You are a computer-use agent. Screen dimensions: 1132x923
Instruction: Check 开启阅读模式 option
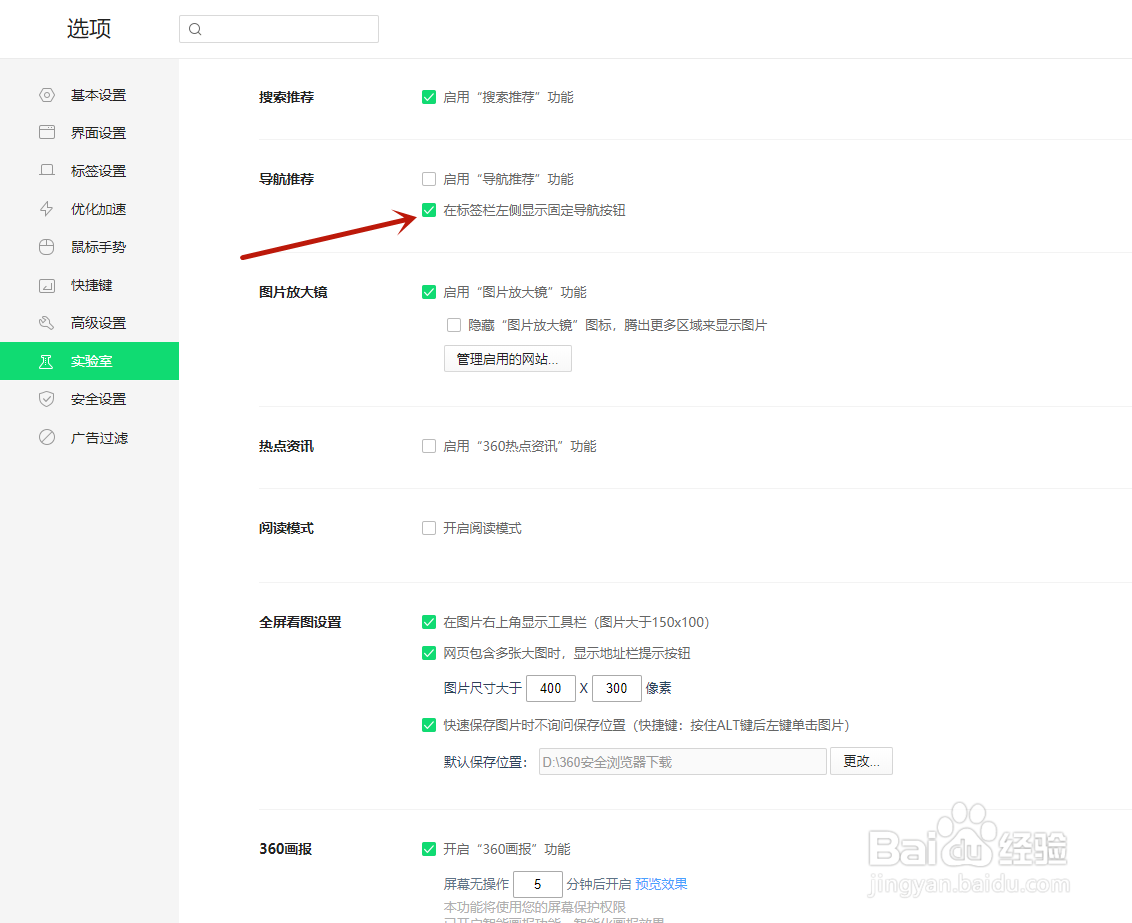coord(429,528)
